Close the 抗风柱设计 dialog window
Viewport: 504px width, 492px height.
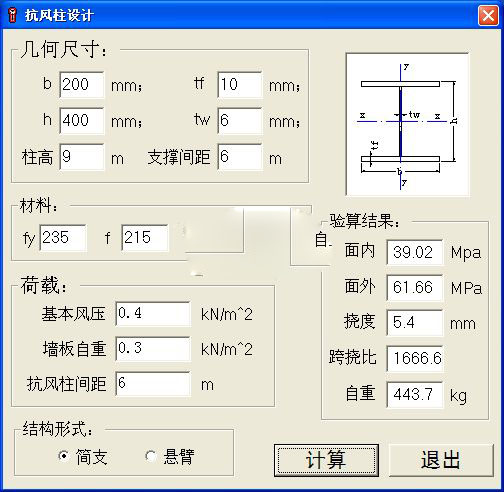tap(488, 16)
